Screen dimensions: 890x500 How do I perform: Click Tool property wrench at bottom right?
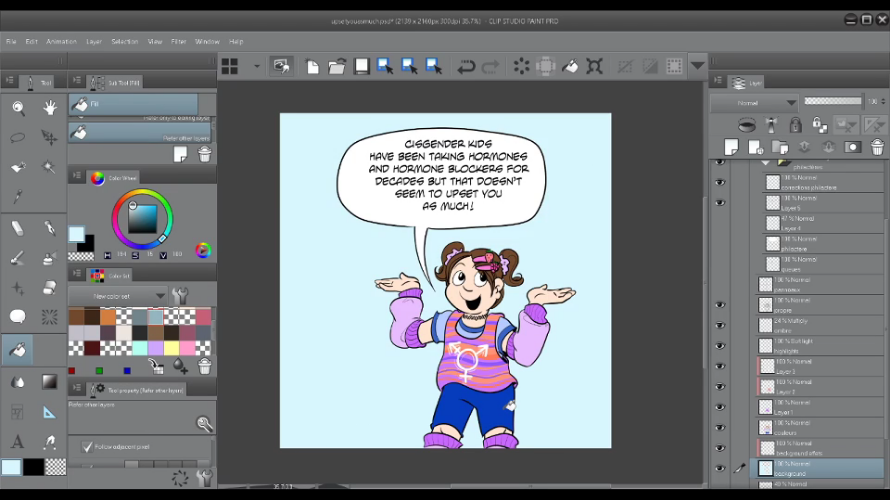pos(205,478)
